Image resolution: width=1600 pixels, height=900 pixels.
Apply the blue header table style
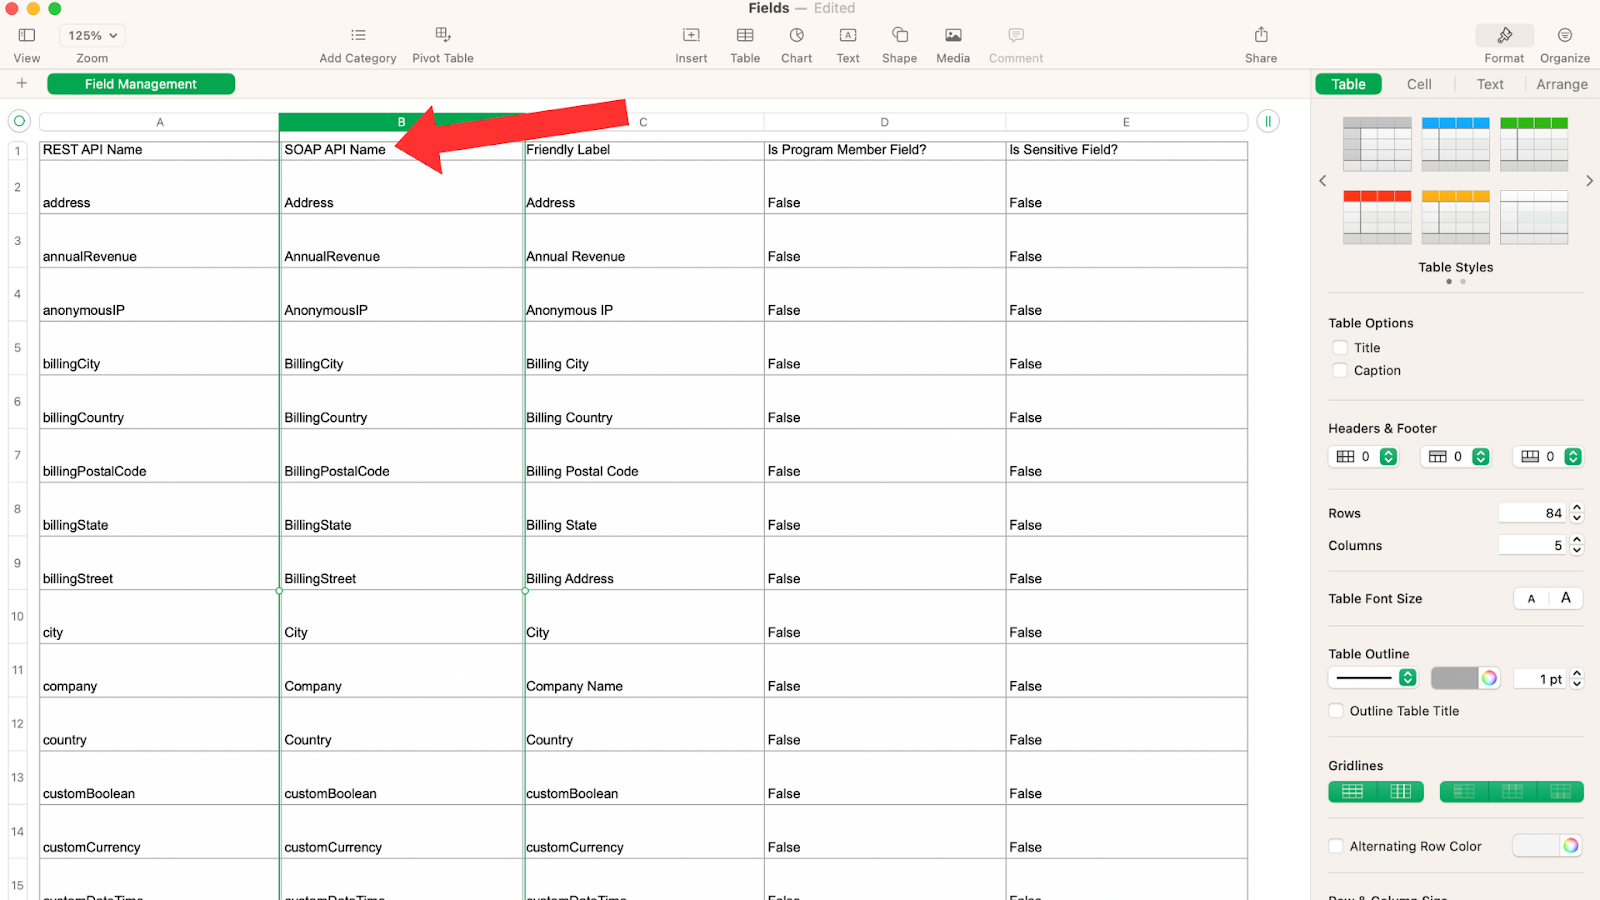click(x=1455, y=144)
